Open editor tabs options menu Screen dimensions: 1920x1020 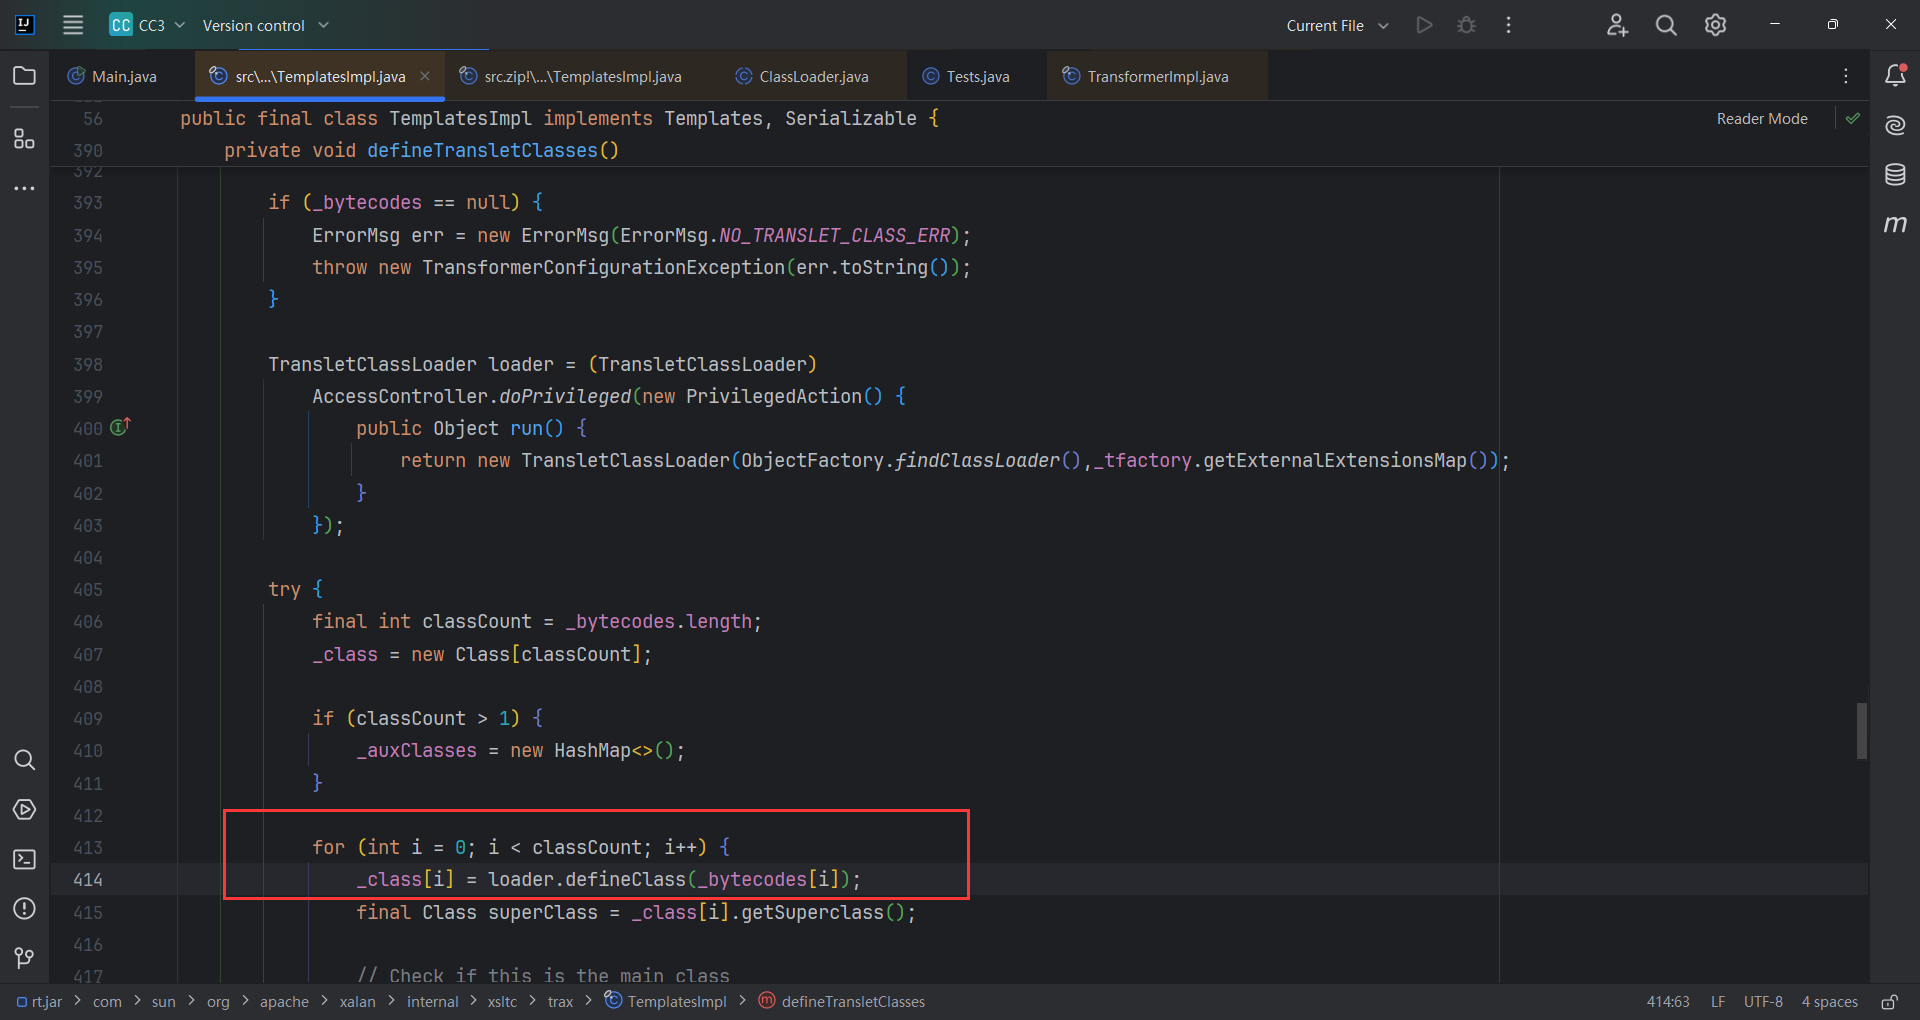coord(1846,76)
